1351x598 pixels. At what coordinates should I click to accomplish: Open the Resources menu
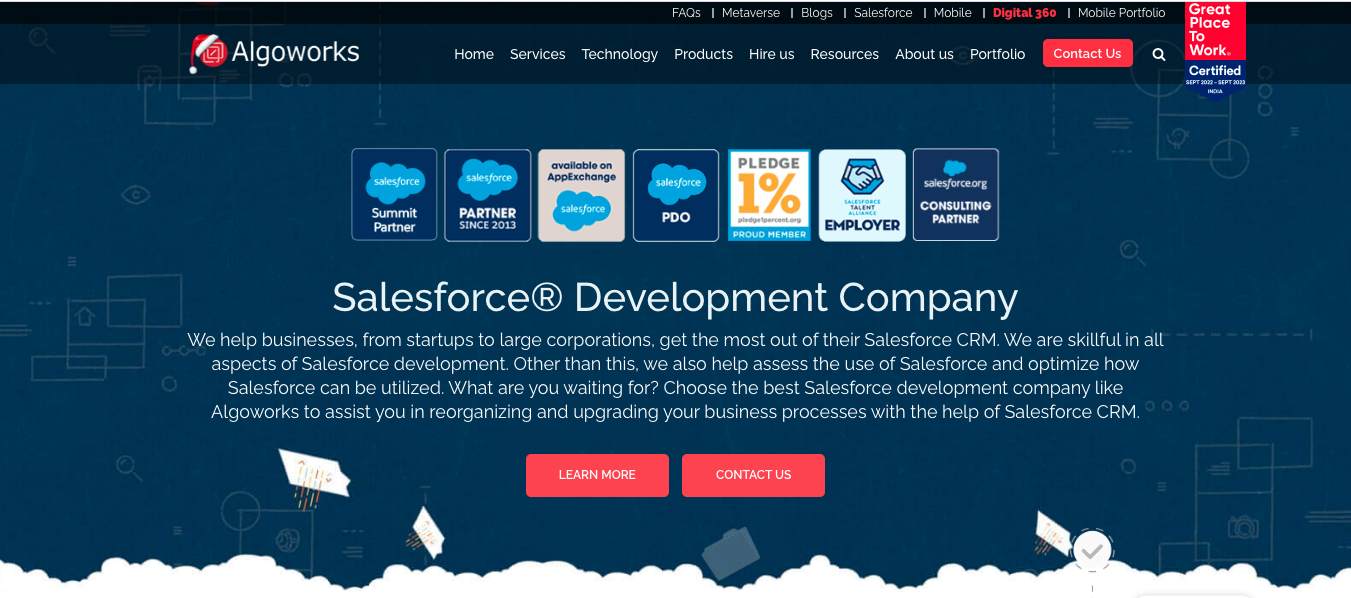845,54
